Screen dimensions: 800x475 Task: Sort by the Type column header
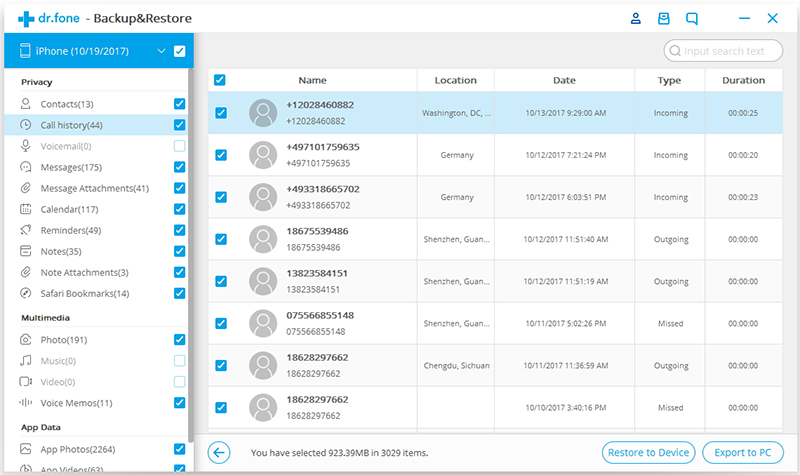coord(669,80)
